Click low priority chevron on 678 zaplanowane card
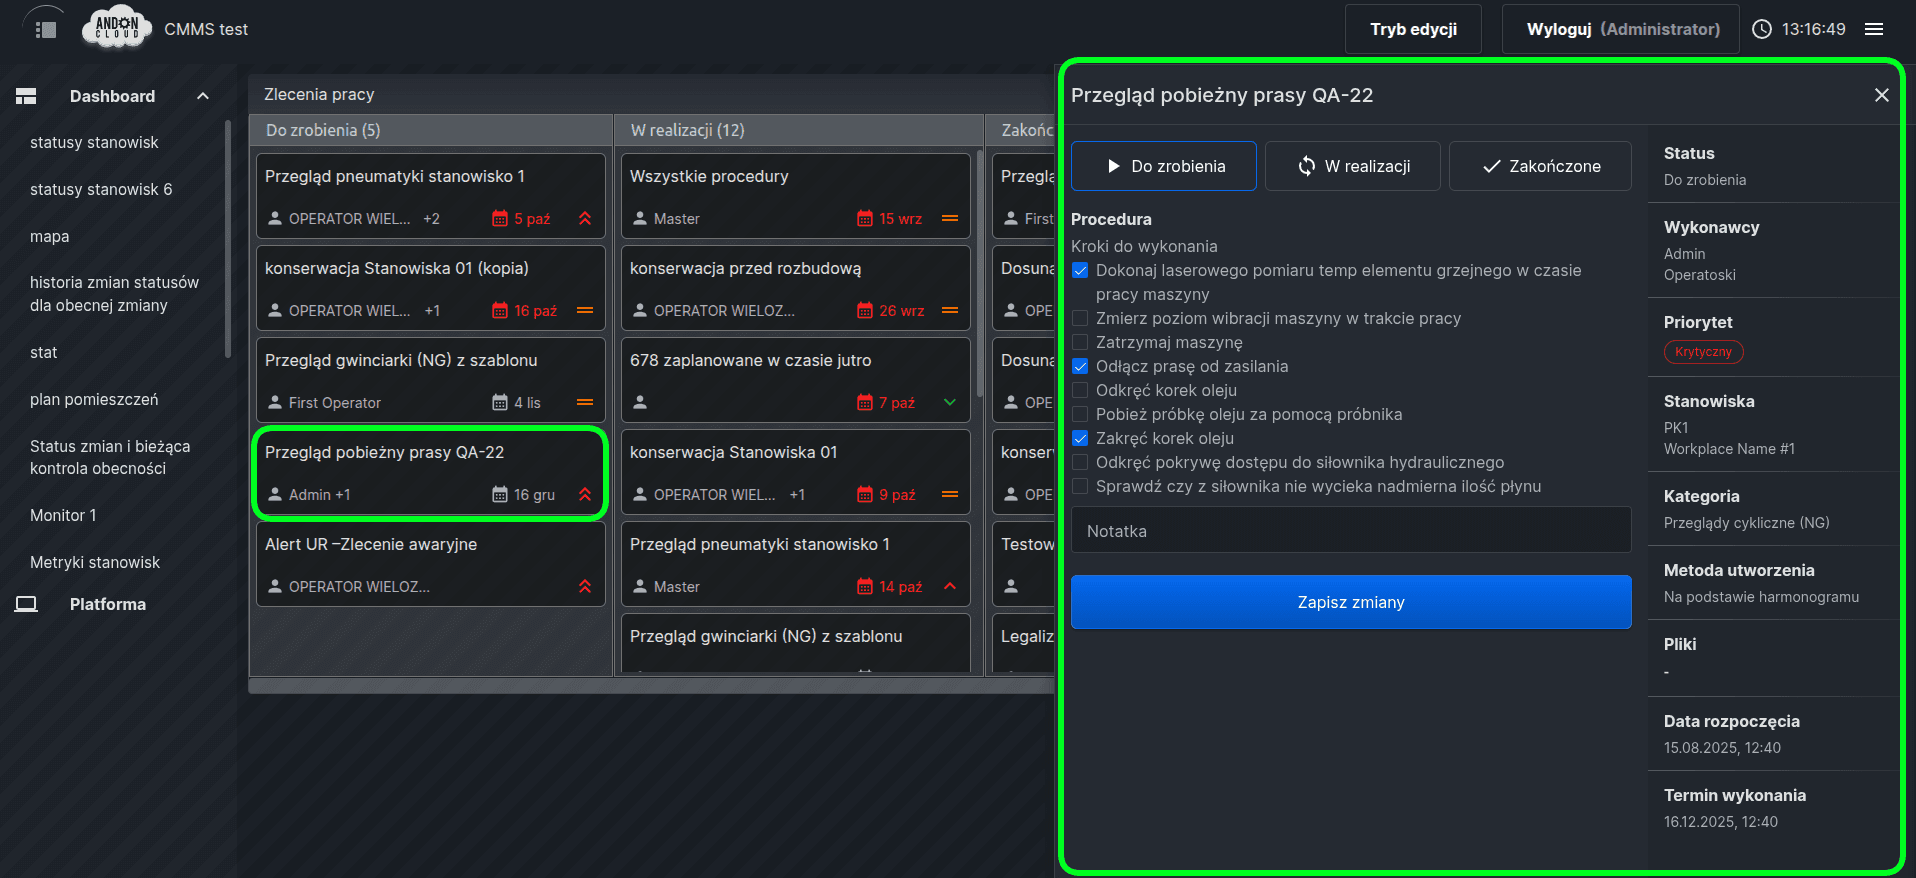The width and height of the screenshot is (1916, 878). [x=950, y=403]
